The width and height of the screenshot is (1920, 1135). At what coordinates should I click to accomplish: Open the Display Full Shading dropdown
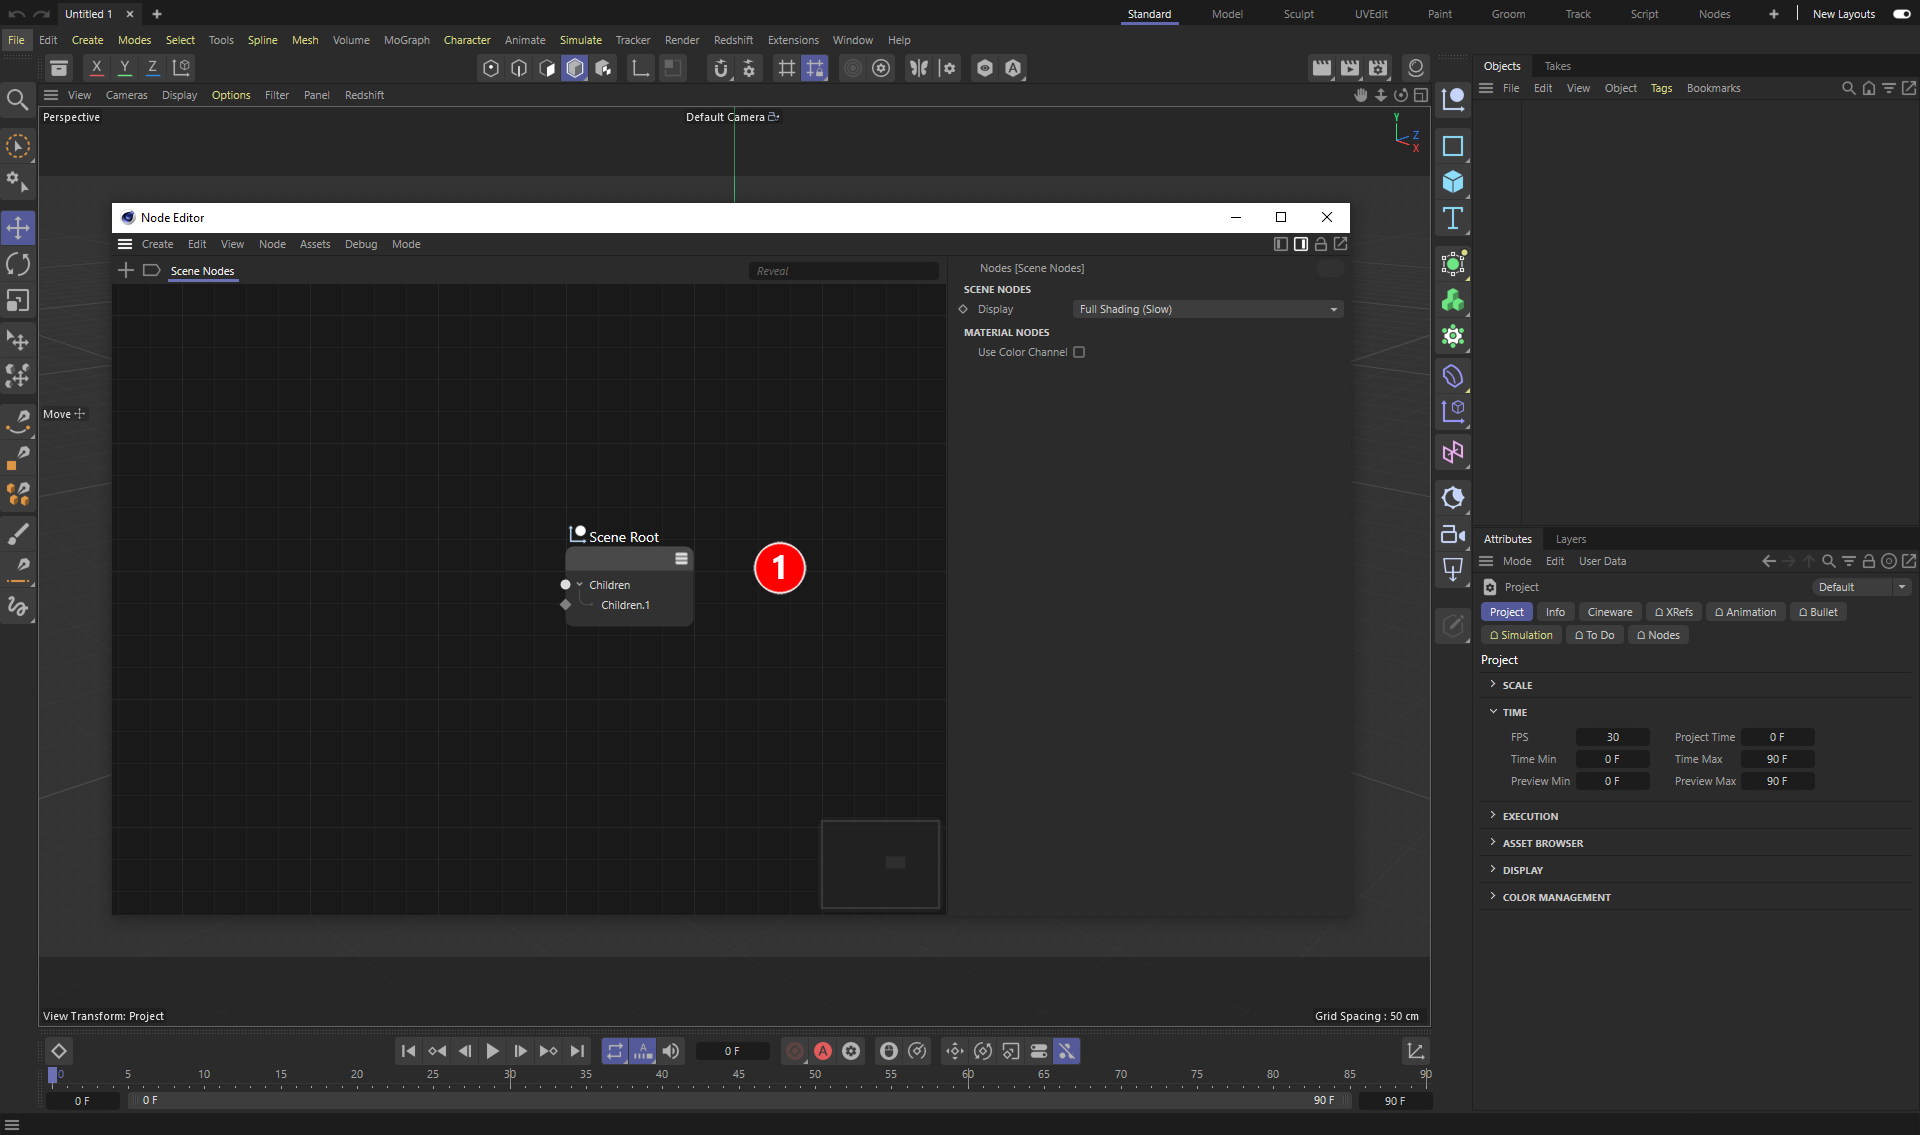coord(1207,309)
